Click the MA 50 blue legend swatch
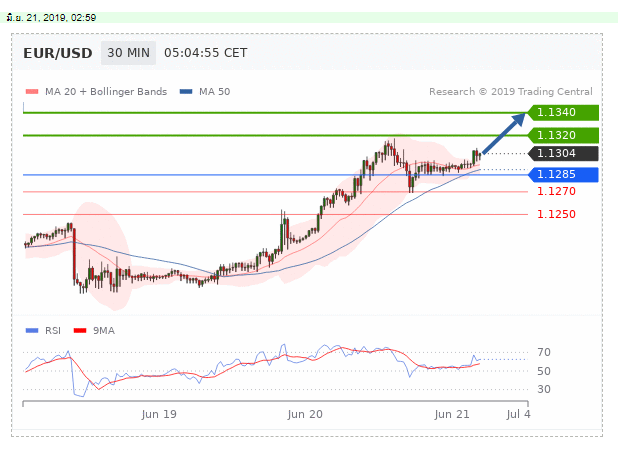Screen dimensions: 618x452 (x=186, y=92)
